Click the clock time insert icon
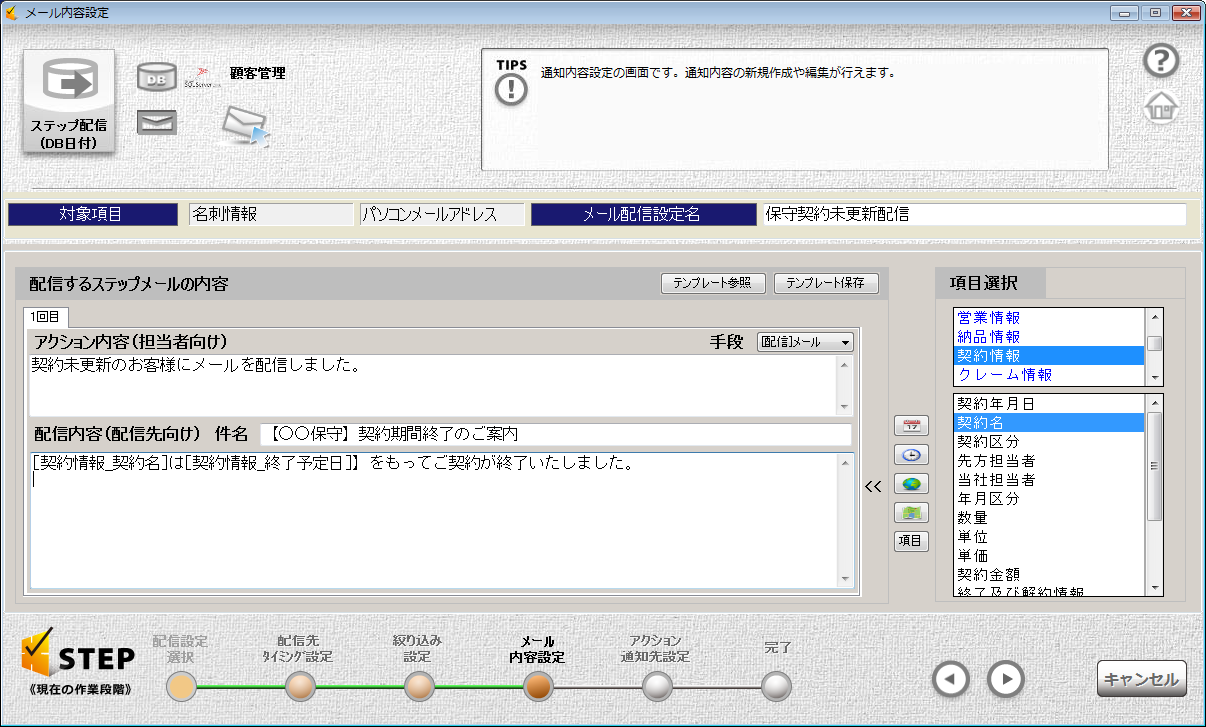 [x=911, y=455]
